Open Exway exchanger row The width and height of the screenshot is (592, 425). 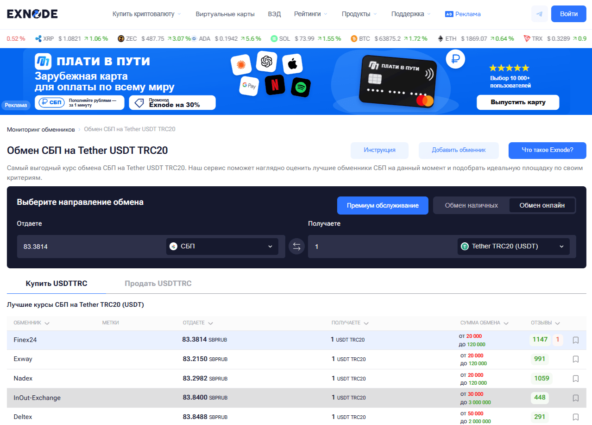[296, 359]
